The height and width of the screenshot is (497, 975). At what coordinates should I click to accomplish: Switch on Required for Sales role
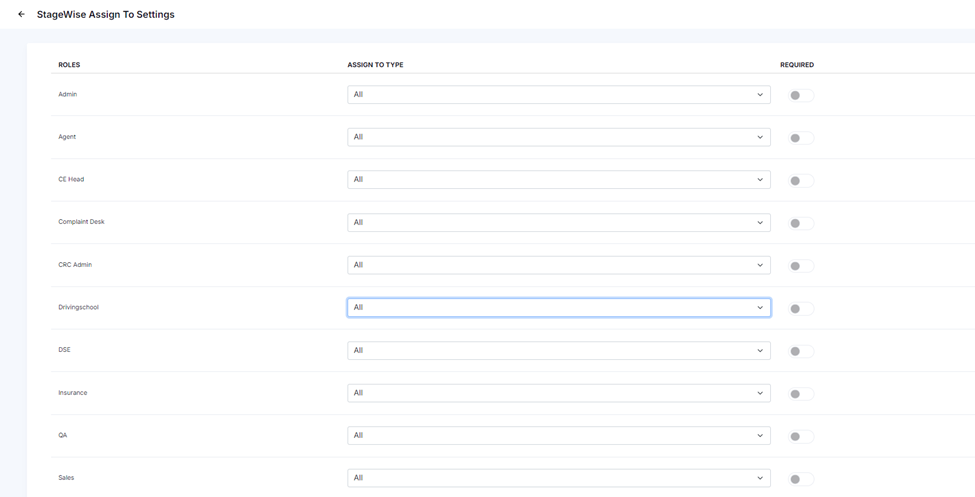[x=801, y=479]
